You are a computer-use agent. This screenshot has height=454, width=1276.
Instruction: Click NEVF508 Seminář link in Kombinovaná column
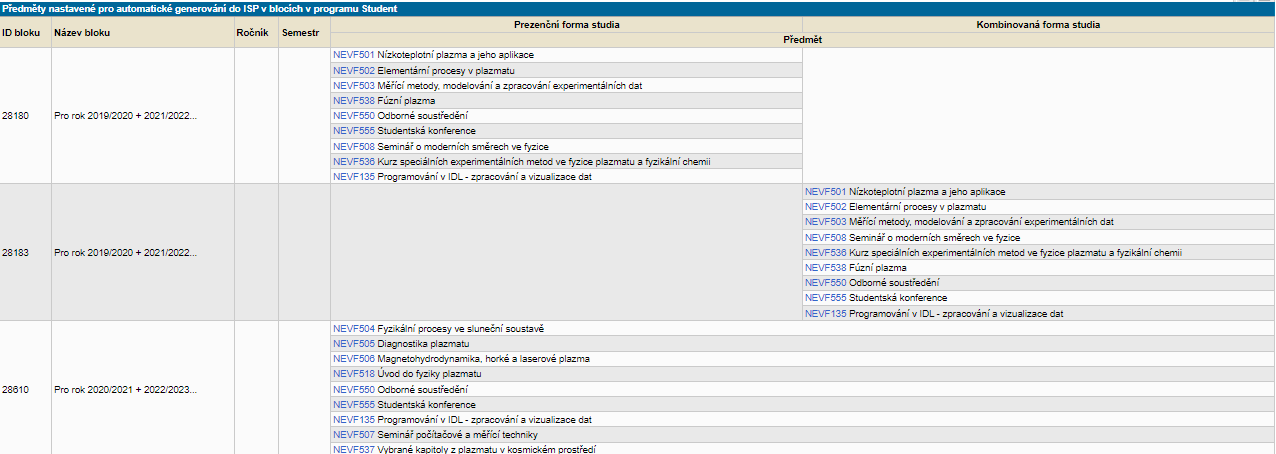826,237
